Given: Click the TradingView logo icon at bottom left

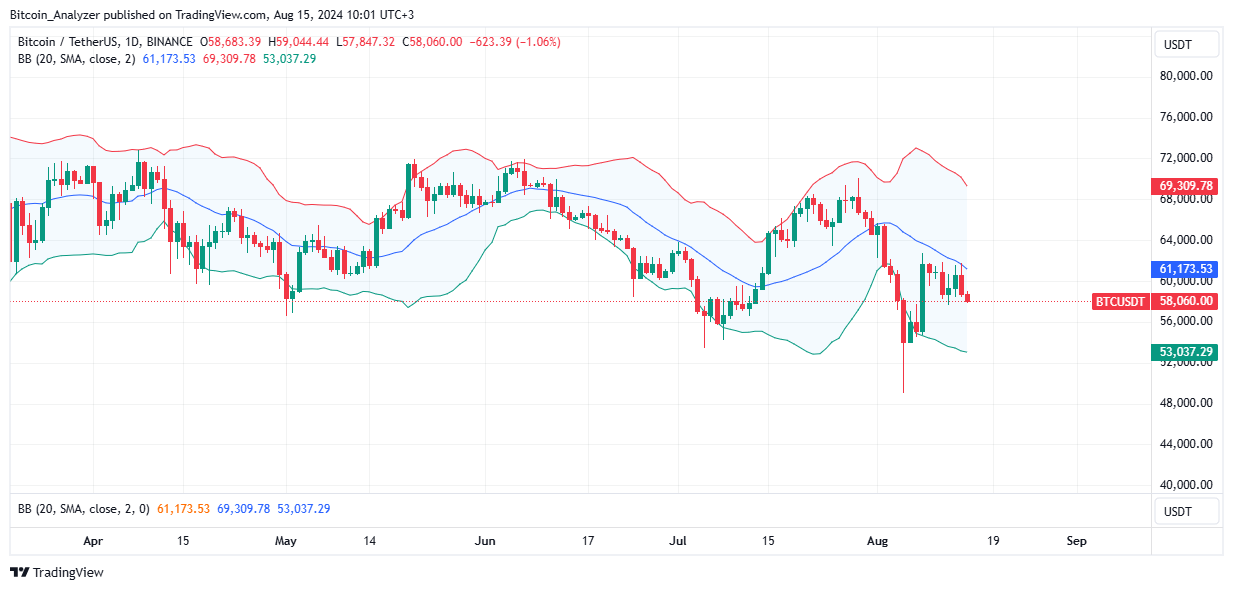Looking at the screenshot, I should 17,573.
